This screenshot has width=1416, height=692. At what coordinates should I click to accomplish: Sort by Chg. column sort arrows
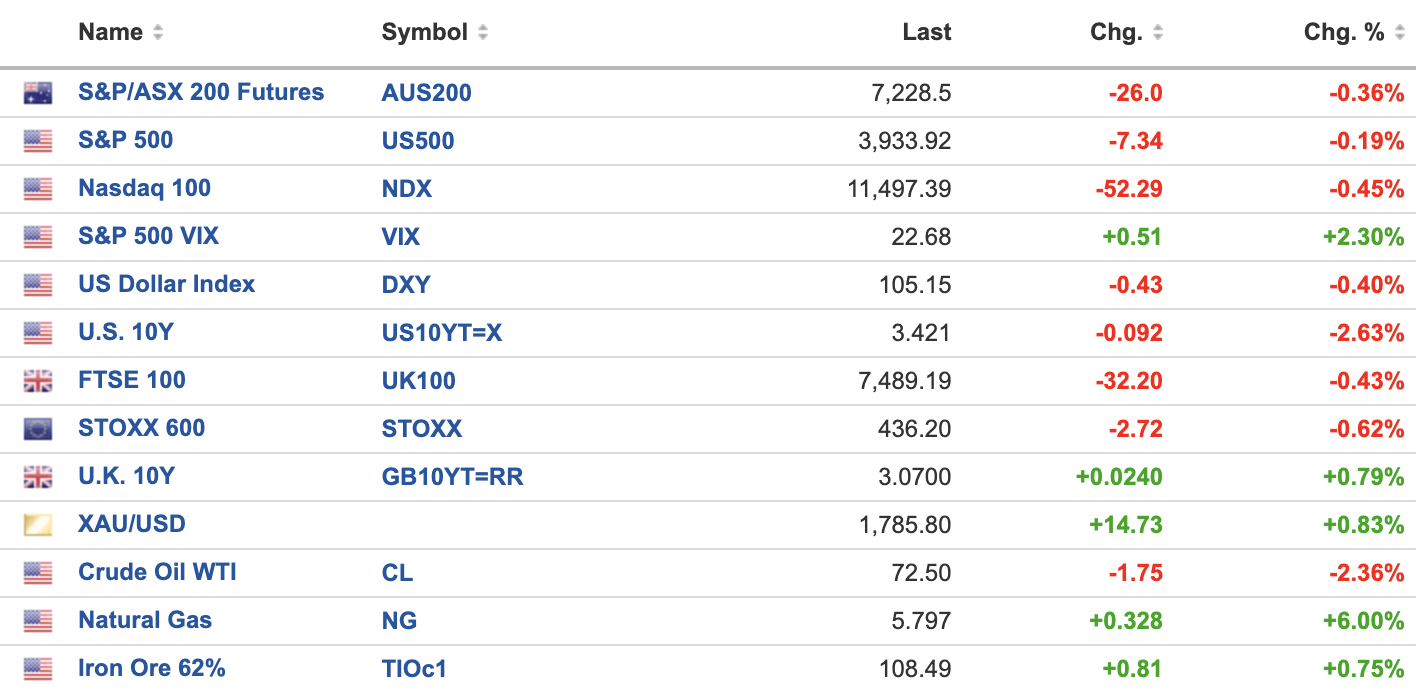pyautogui.click(x=1158, y=33)
